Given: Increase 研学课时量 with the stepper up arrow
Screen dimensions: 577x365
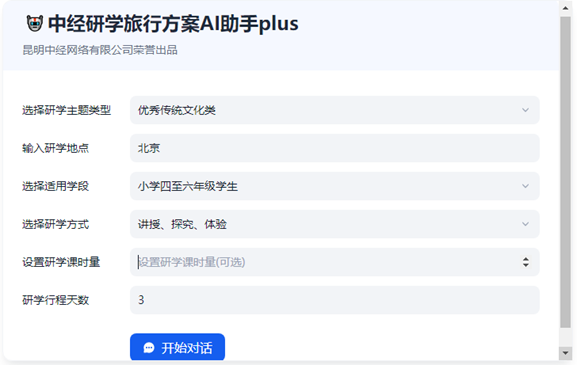Looking at the screenshot, I should point(526,259).
